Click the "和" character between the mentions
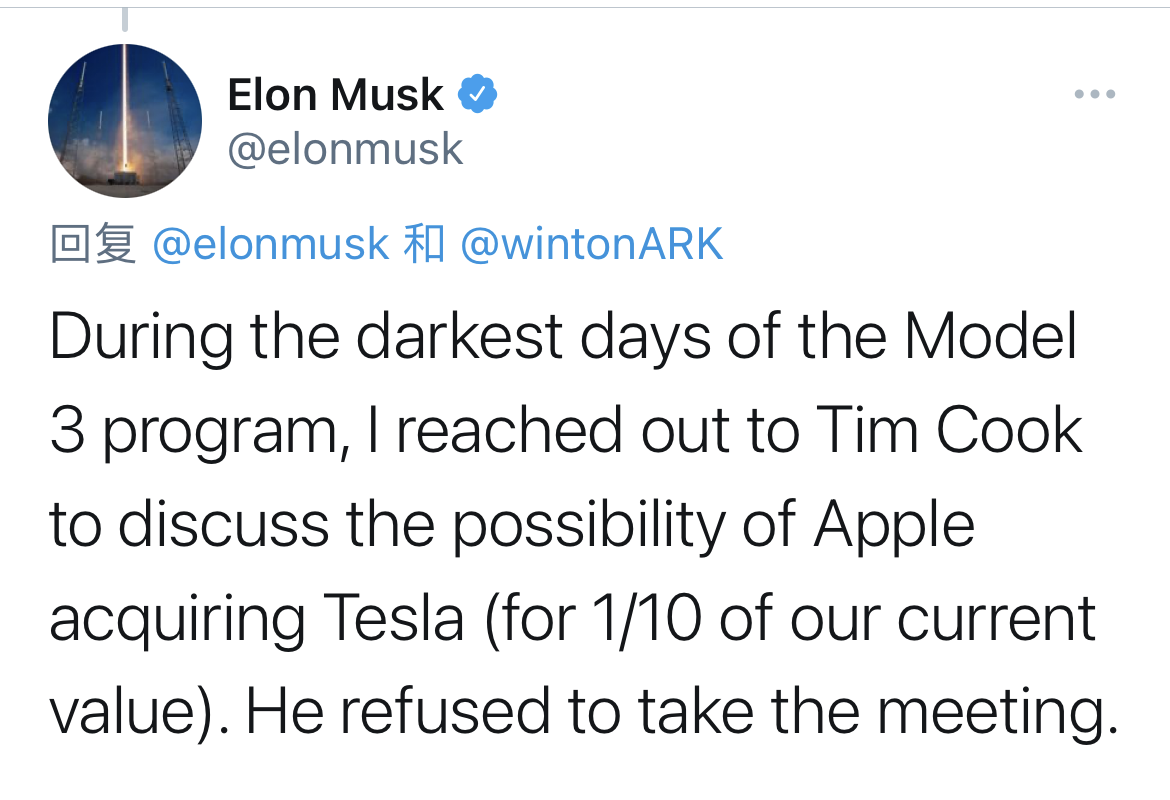1170x800 pixels. pos(423,245)
